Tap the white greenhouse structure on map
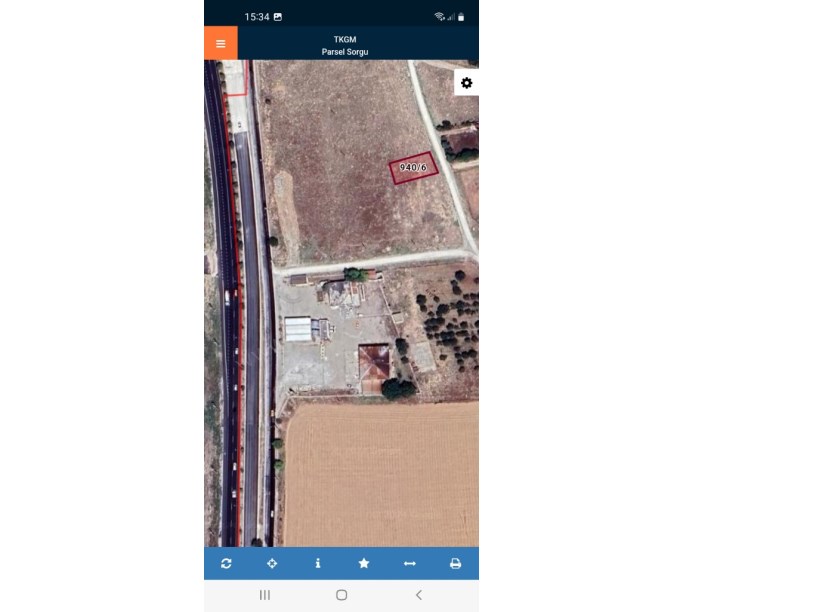Screen dimensions: 816x612 point(298,329)
